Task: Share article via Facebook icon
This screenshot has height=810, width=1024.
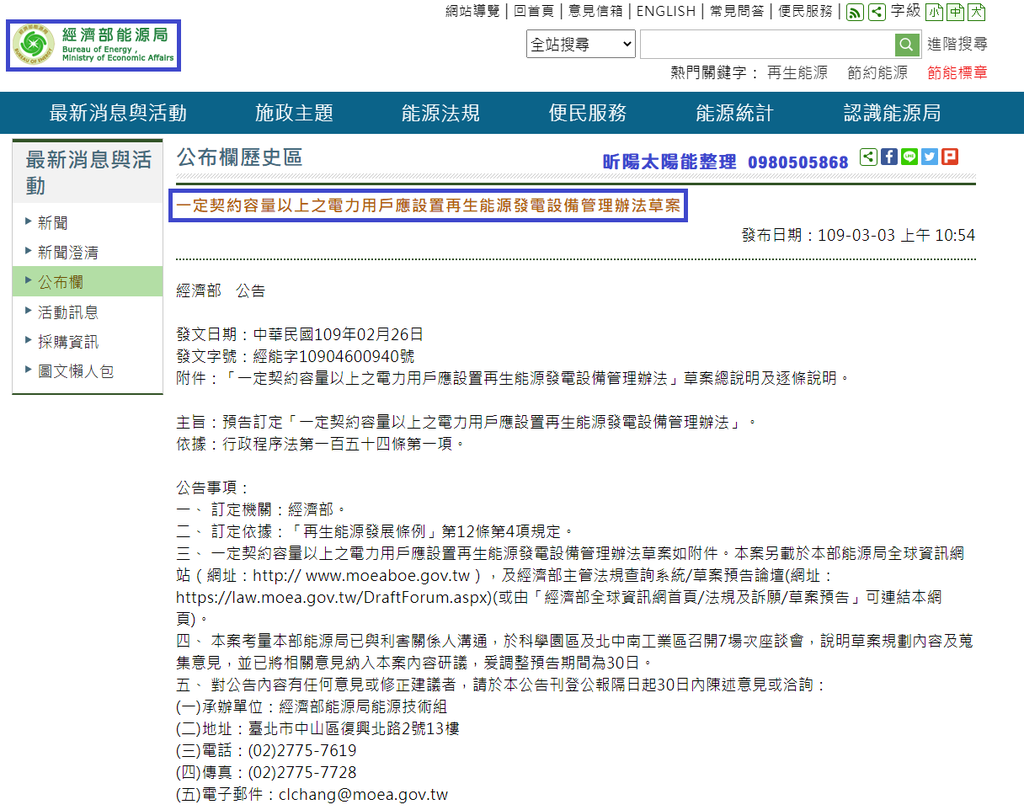Action: pos(889,157)
